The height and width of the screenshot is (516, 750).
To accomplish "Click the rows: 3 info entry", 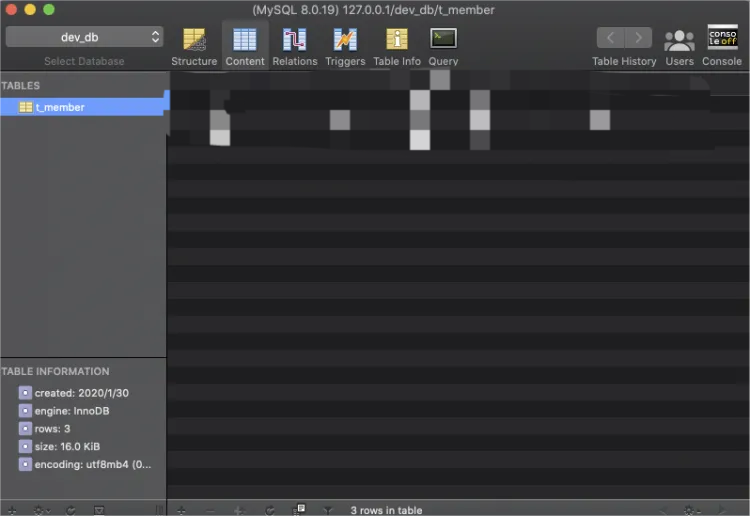I will click(52, 429).
